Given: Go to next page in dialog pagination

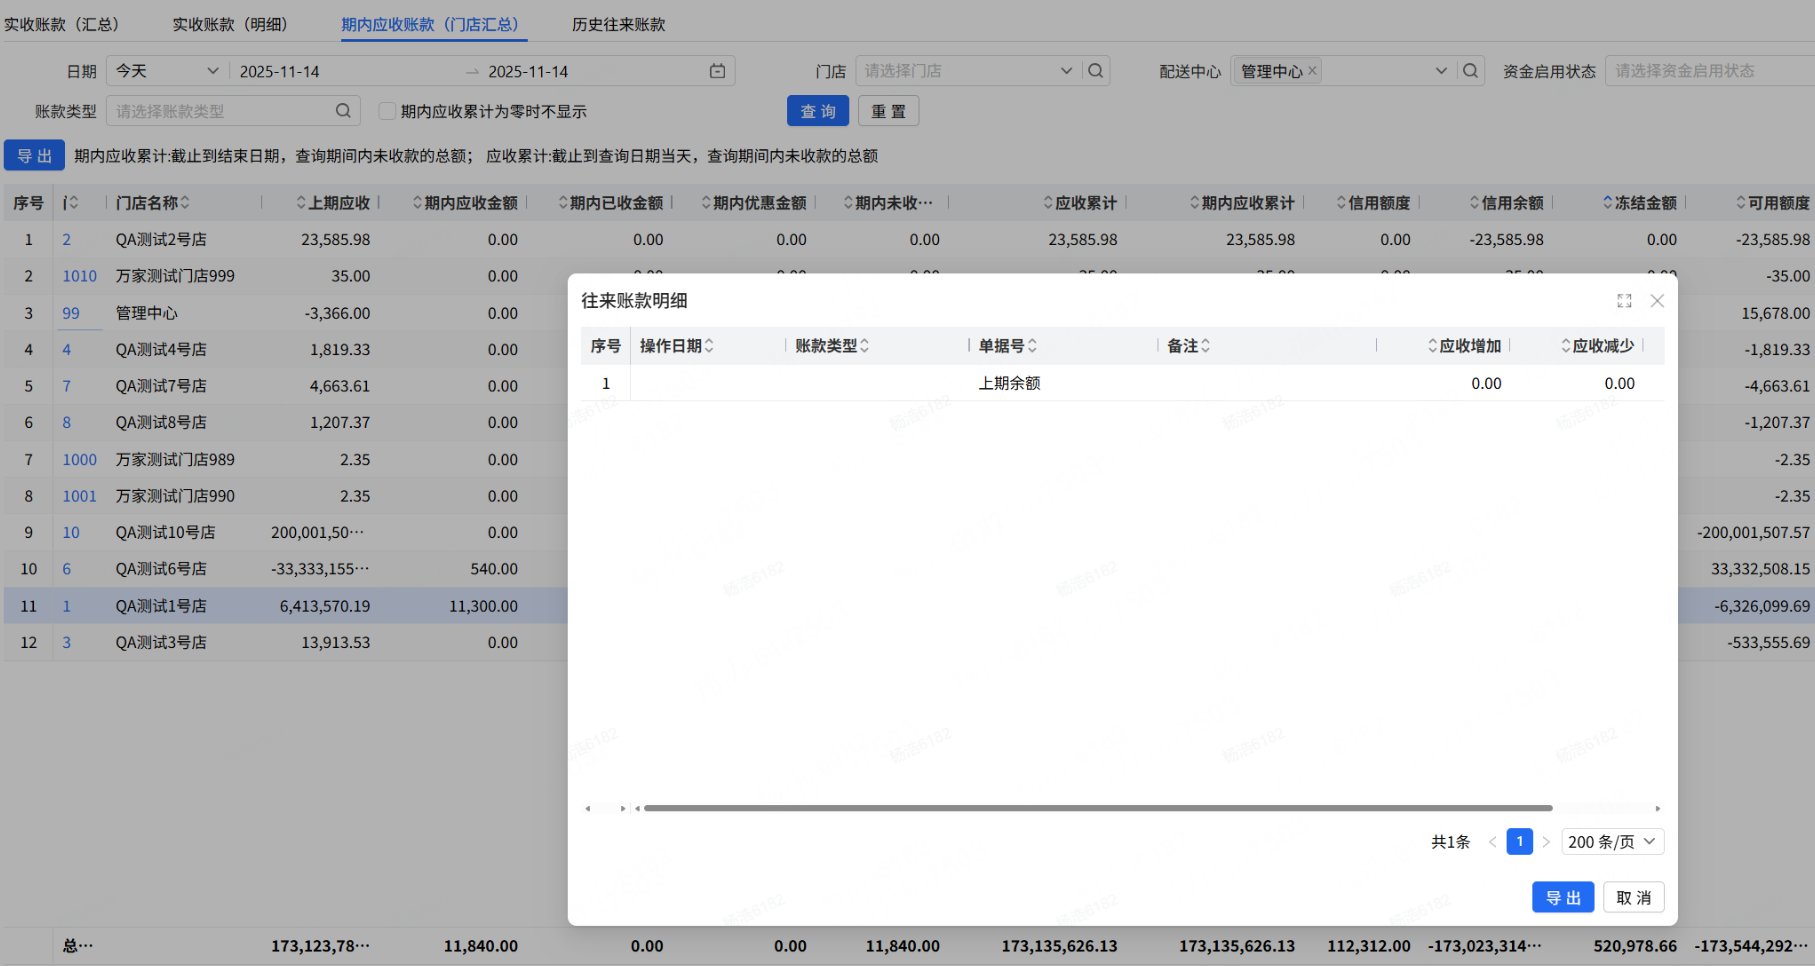Looking at the screenshot, I should pos(1546,842).
